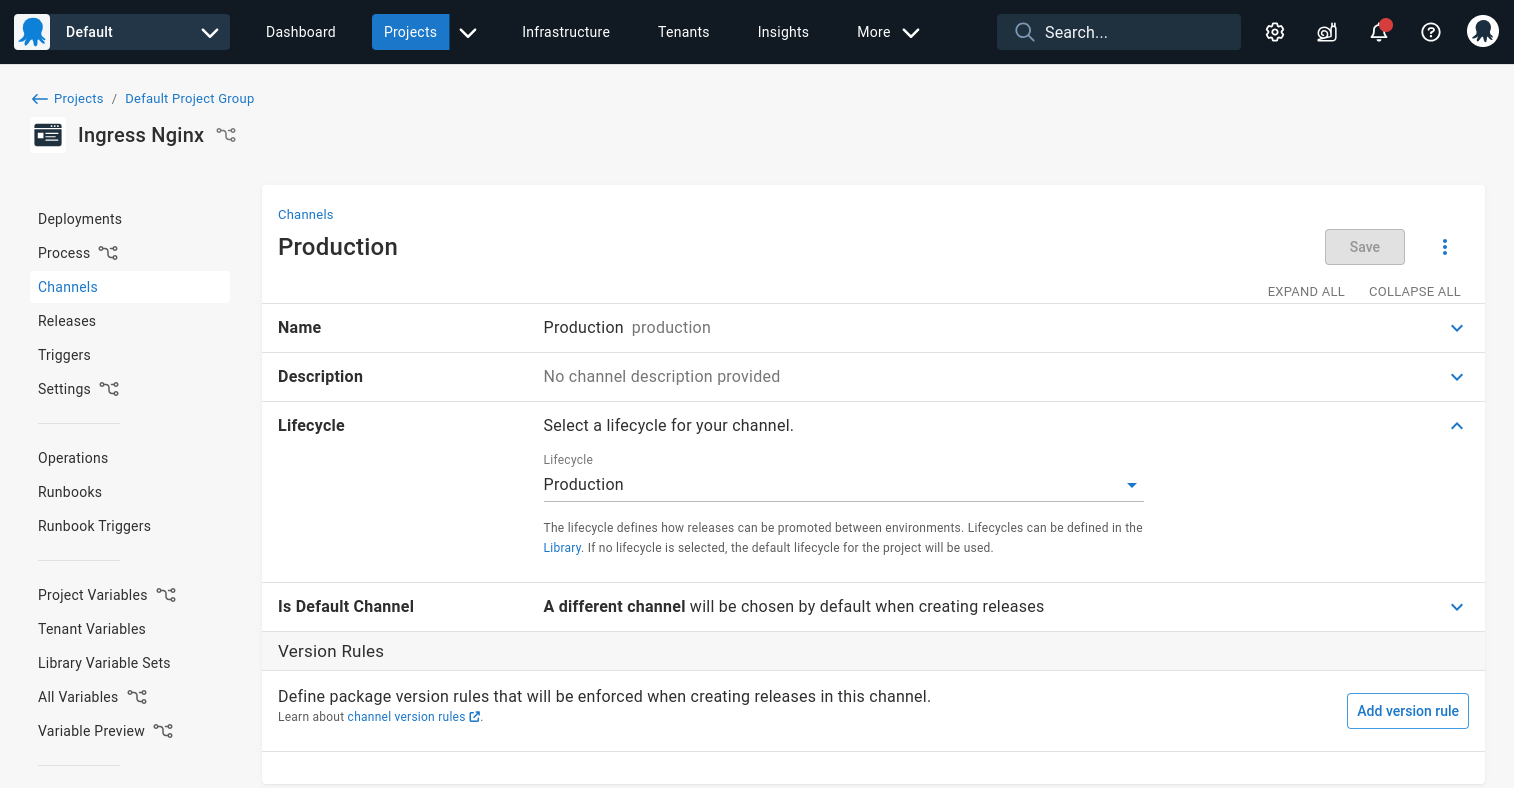Expand the Name section chevron
Viewport: 1514px width, 788px height.
tap(1457, 328)
